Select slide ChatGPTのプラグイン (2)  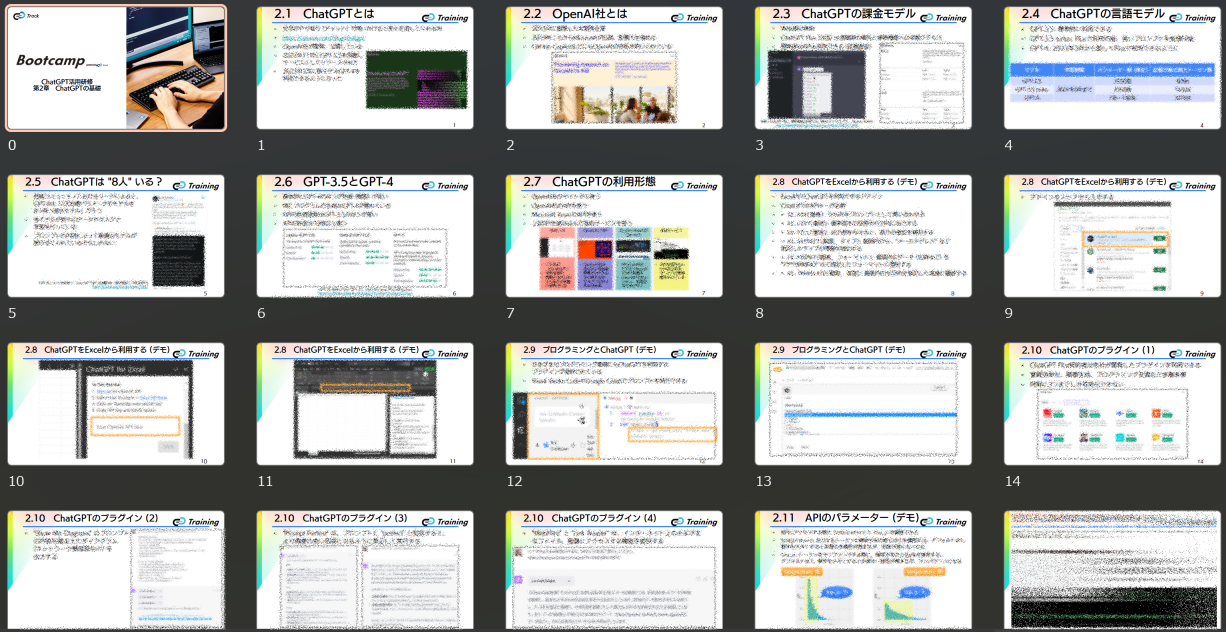pos(116,570)
